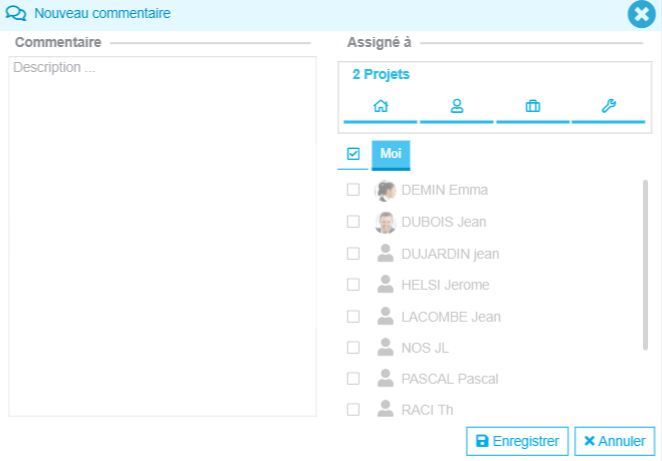Focus the Description comment text area
The height and width of the screenshot is (461, 662).
pyautogui.click(x=163, y=236)
